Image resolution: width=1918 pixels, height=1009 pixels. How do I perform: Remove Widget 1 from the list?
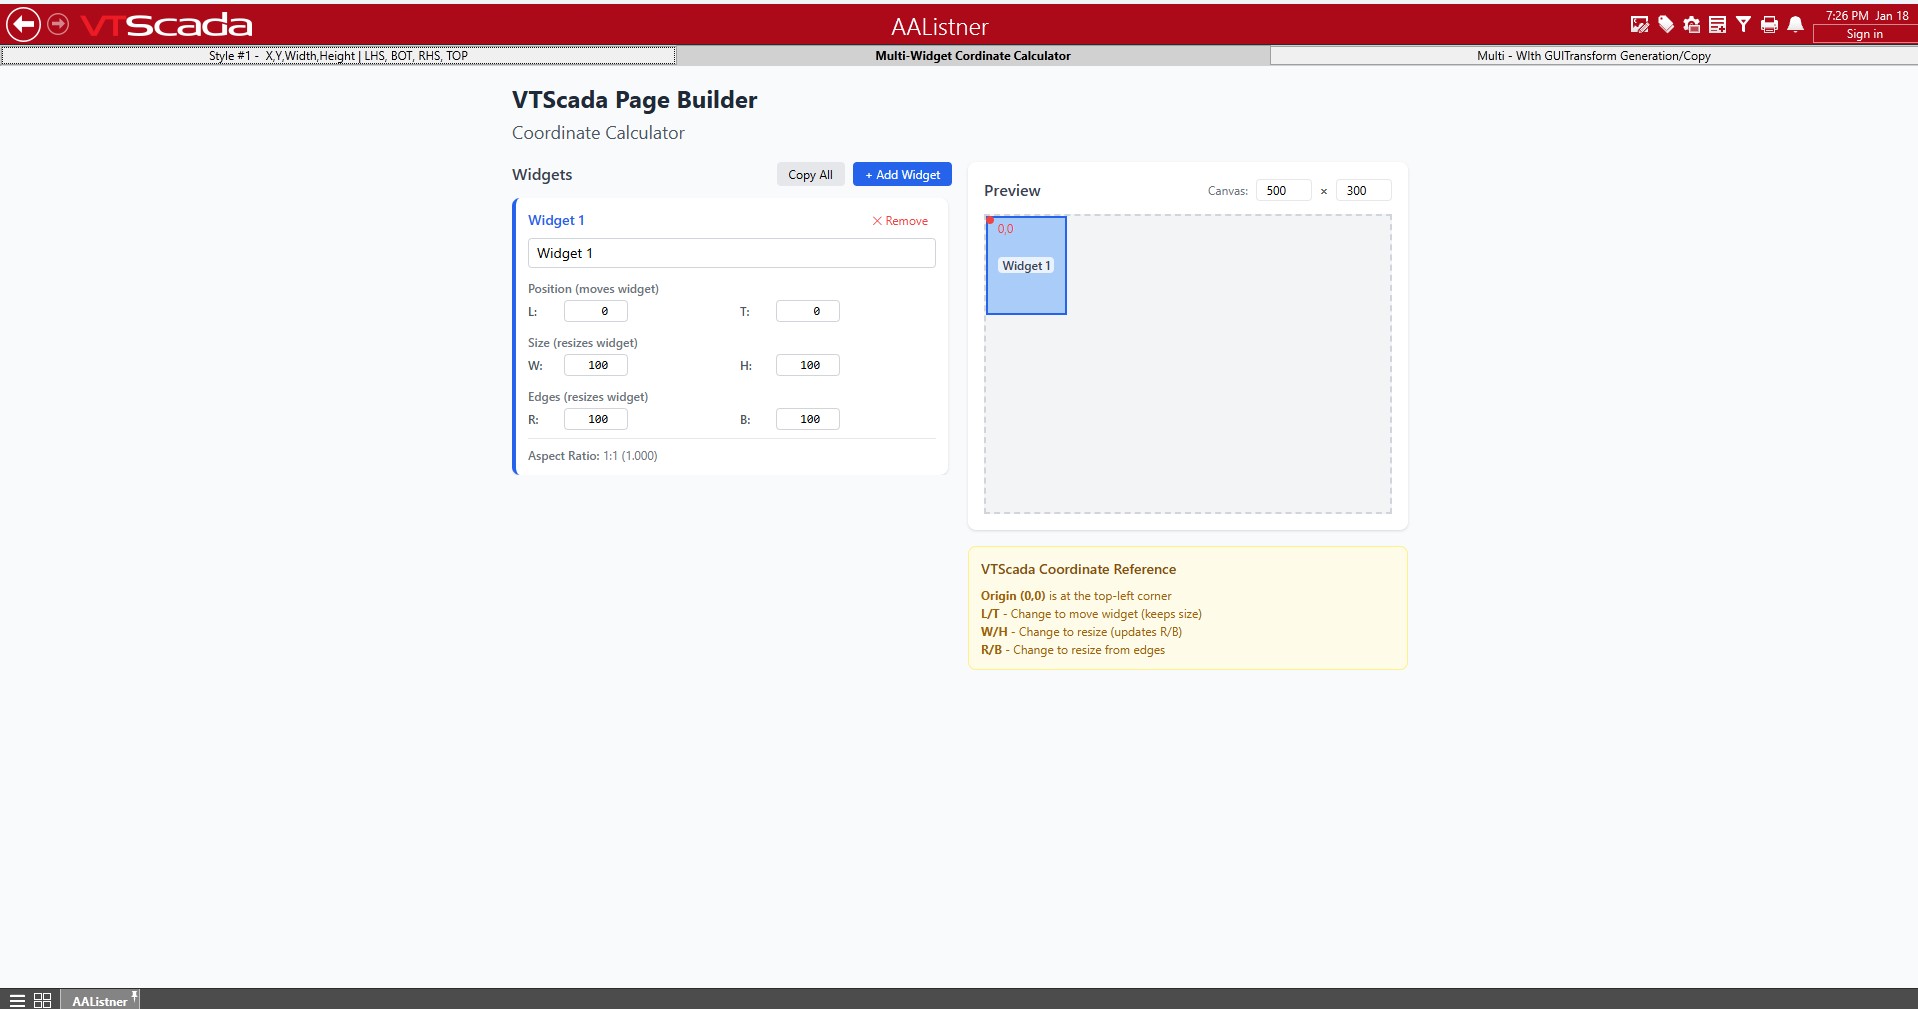tap(900, 221)
